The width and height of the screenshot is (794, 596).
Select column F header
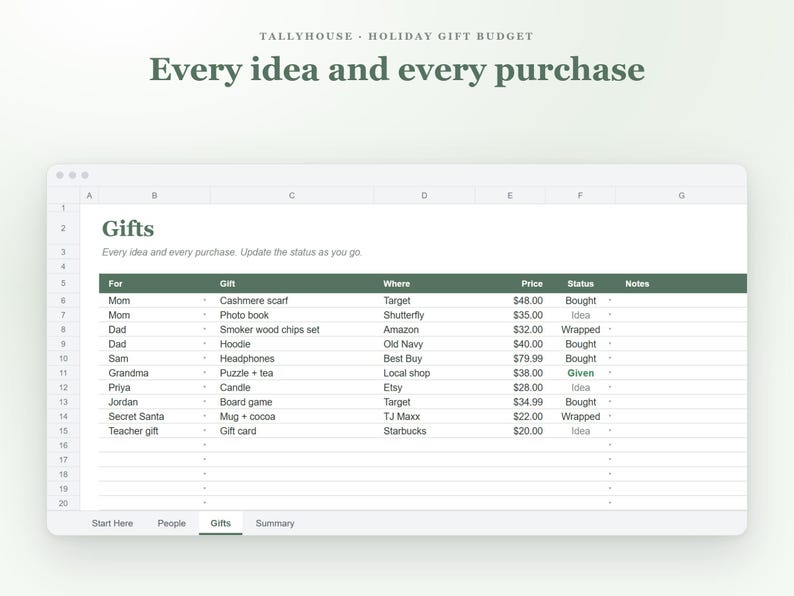point(580,195)
